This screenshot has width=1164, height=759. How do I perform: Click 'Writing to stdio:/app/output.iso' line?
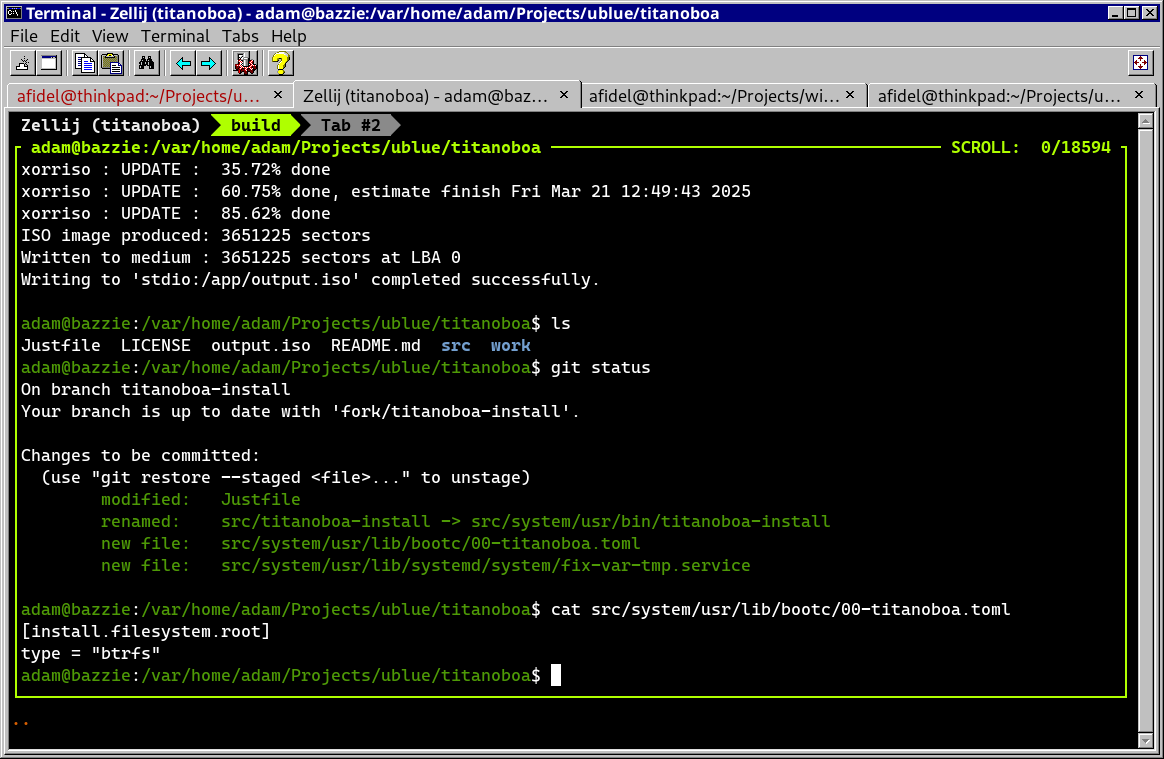(x=310, y=279)
